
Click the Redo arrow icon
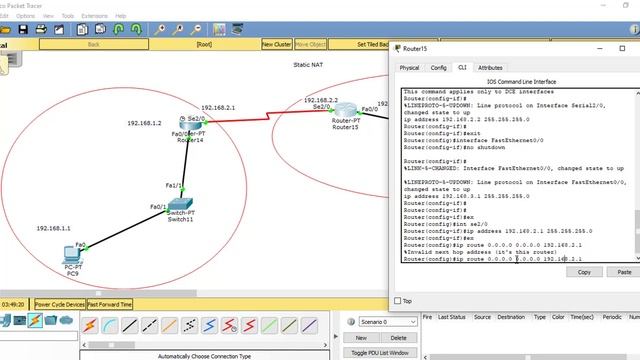[136, 29]
